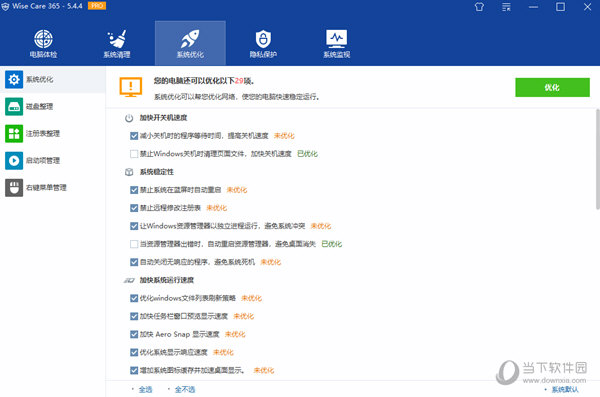
Task: Maximize the Wise Care 365 window
Action: [x=560, y=7]
